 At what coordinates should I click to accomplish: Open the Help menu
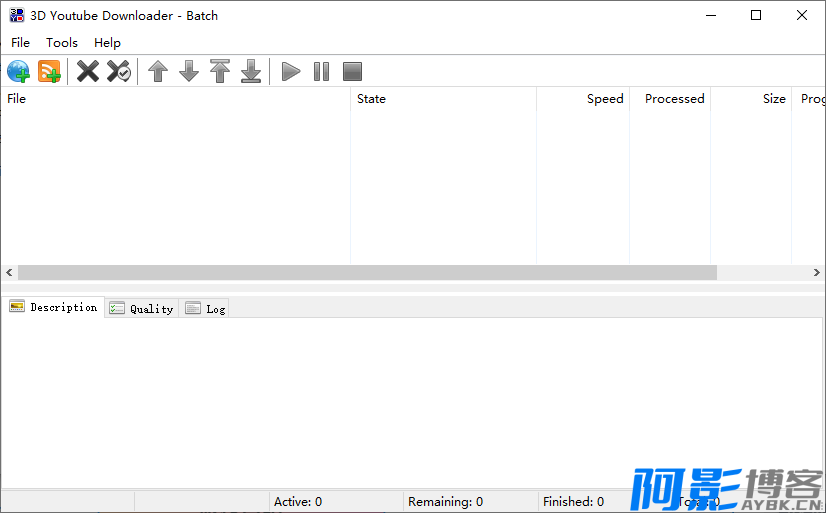tap(107, 43)
